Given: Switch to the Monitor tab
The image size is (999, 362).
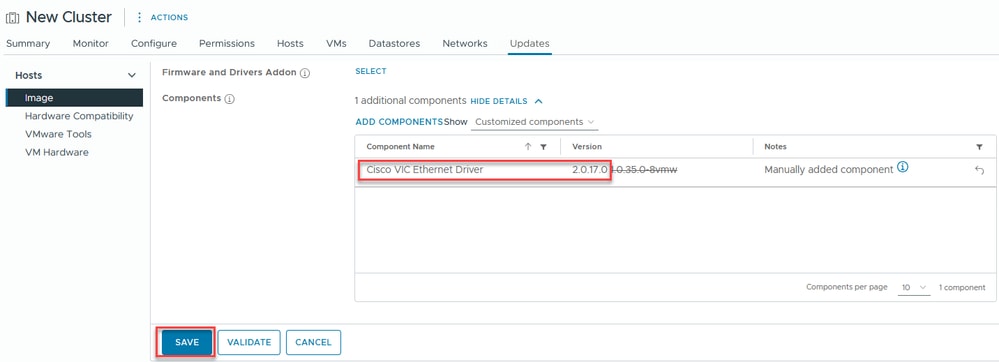Looking at the screenshot, I should [90, 43].
